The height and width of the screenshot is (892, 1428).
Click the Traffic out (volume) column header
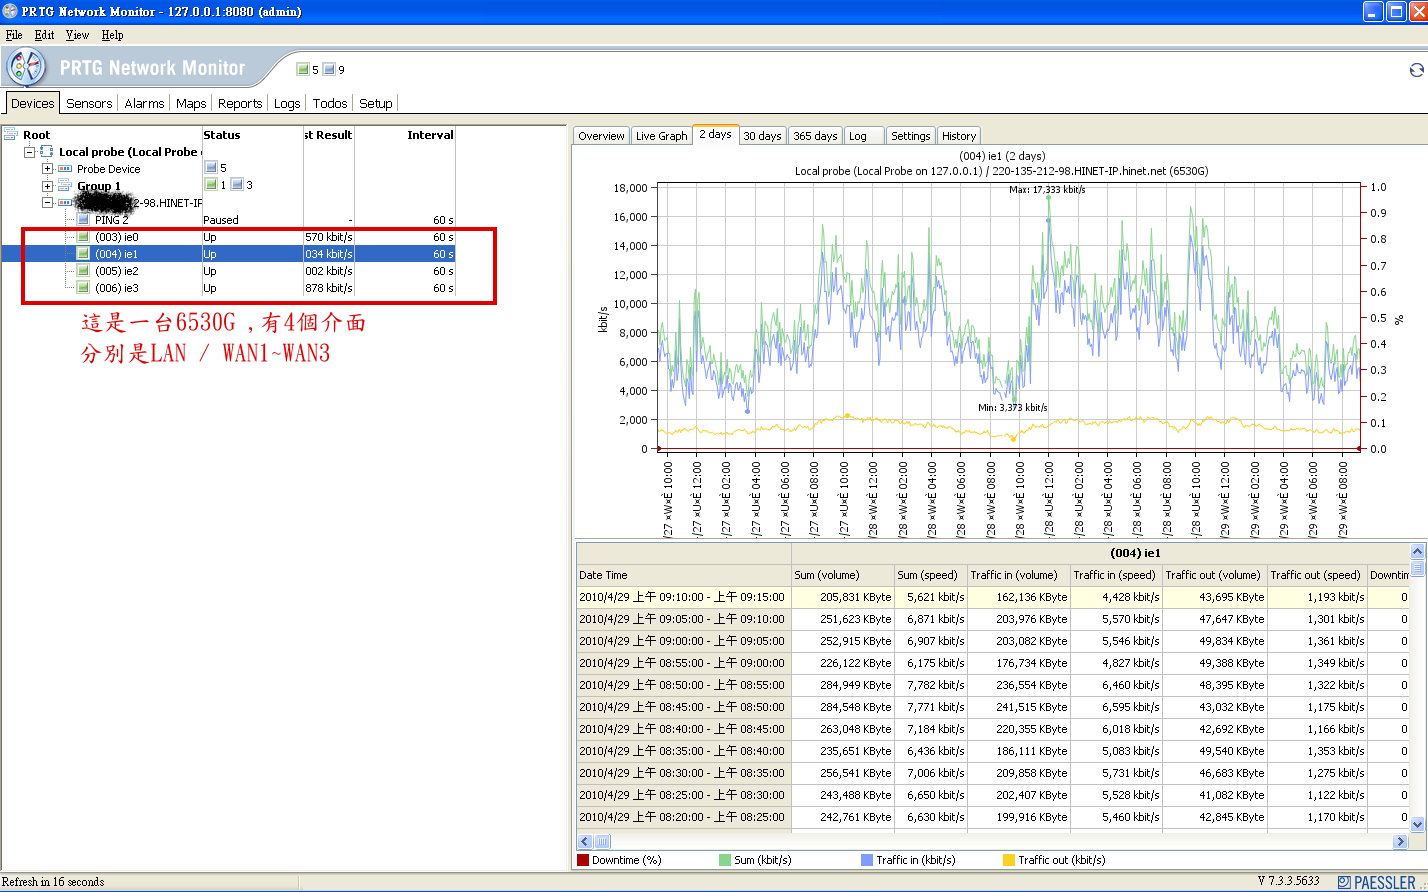tap(1213, 575)
